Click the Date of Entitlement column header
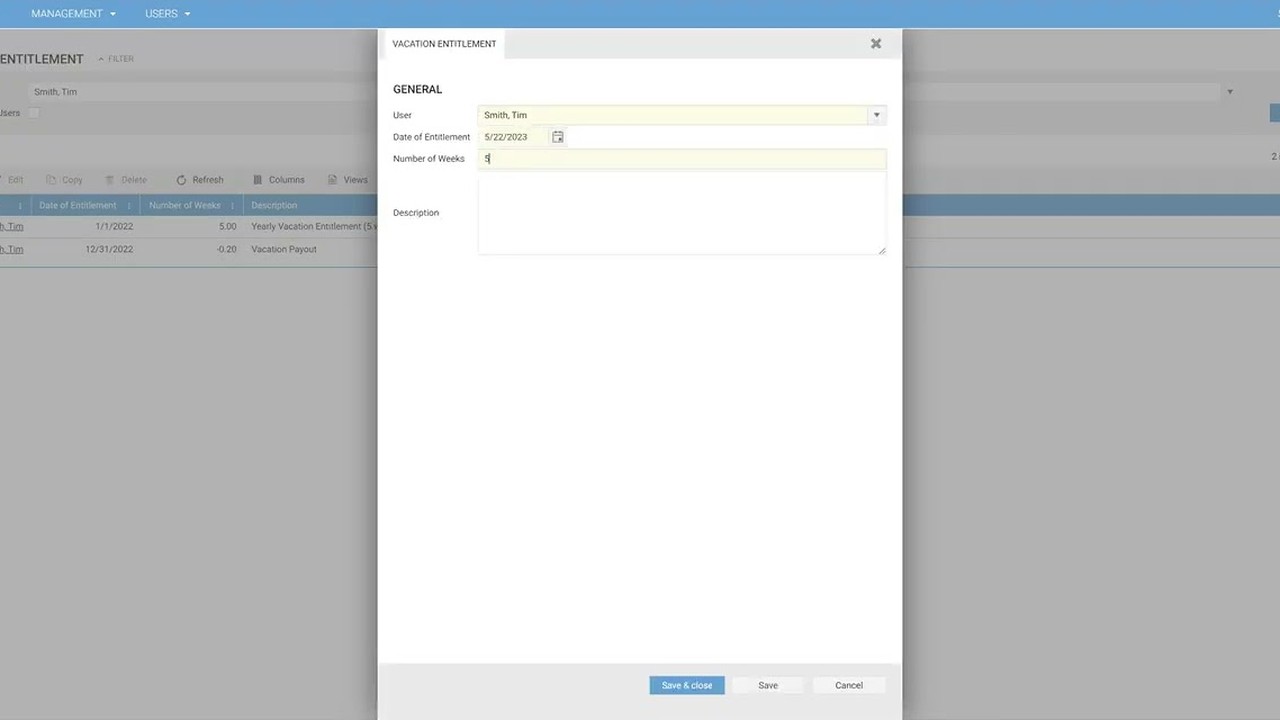 pos(78,206)
